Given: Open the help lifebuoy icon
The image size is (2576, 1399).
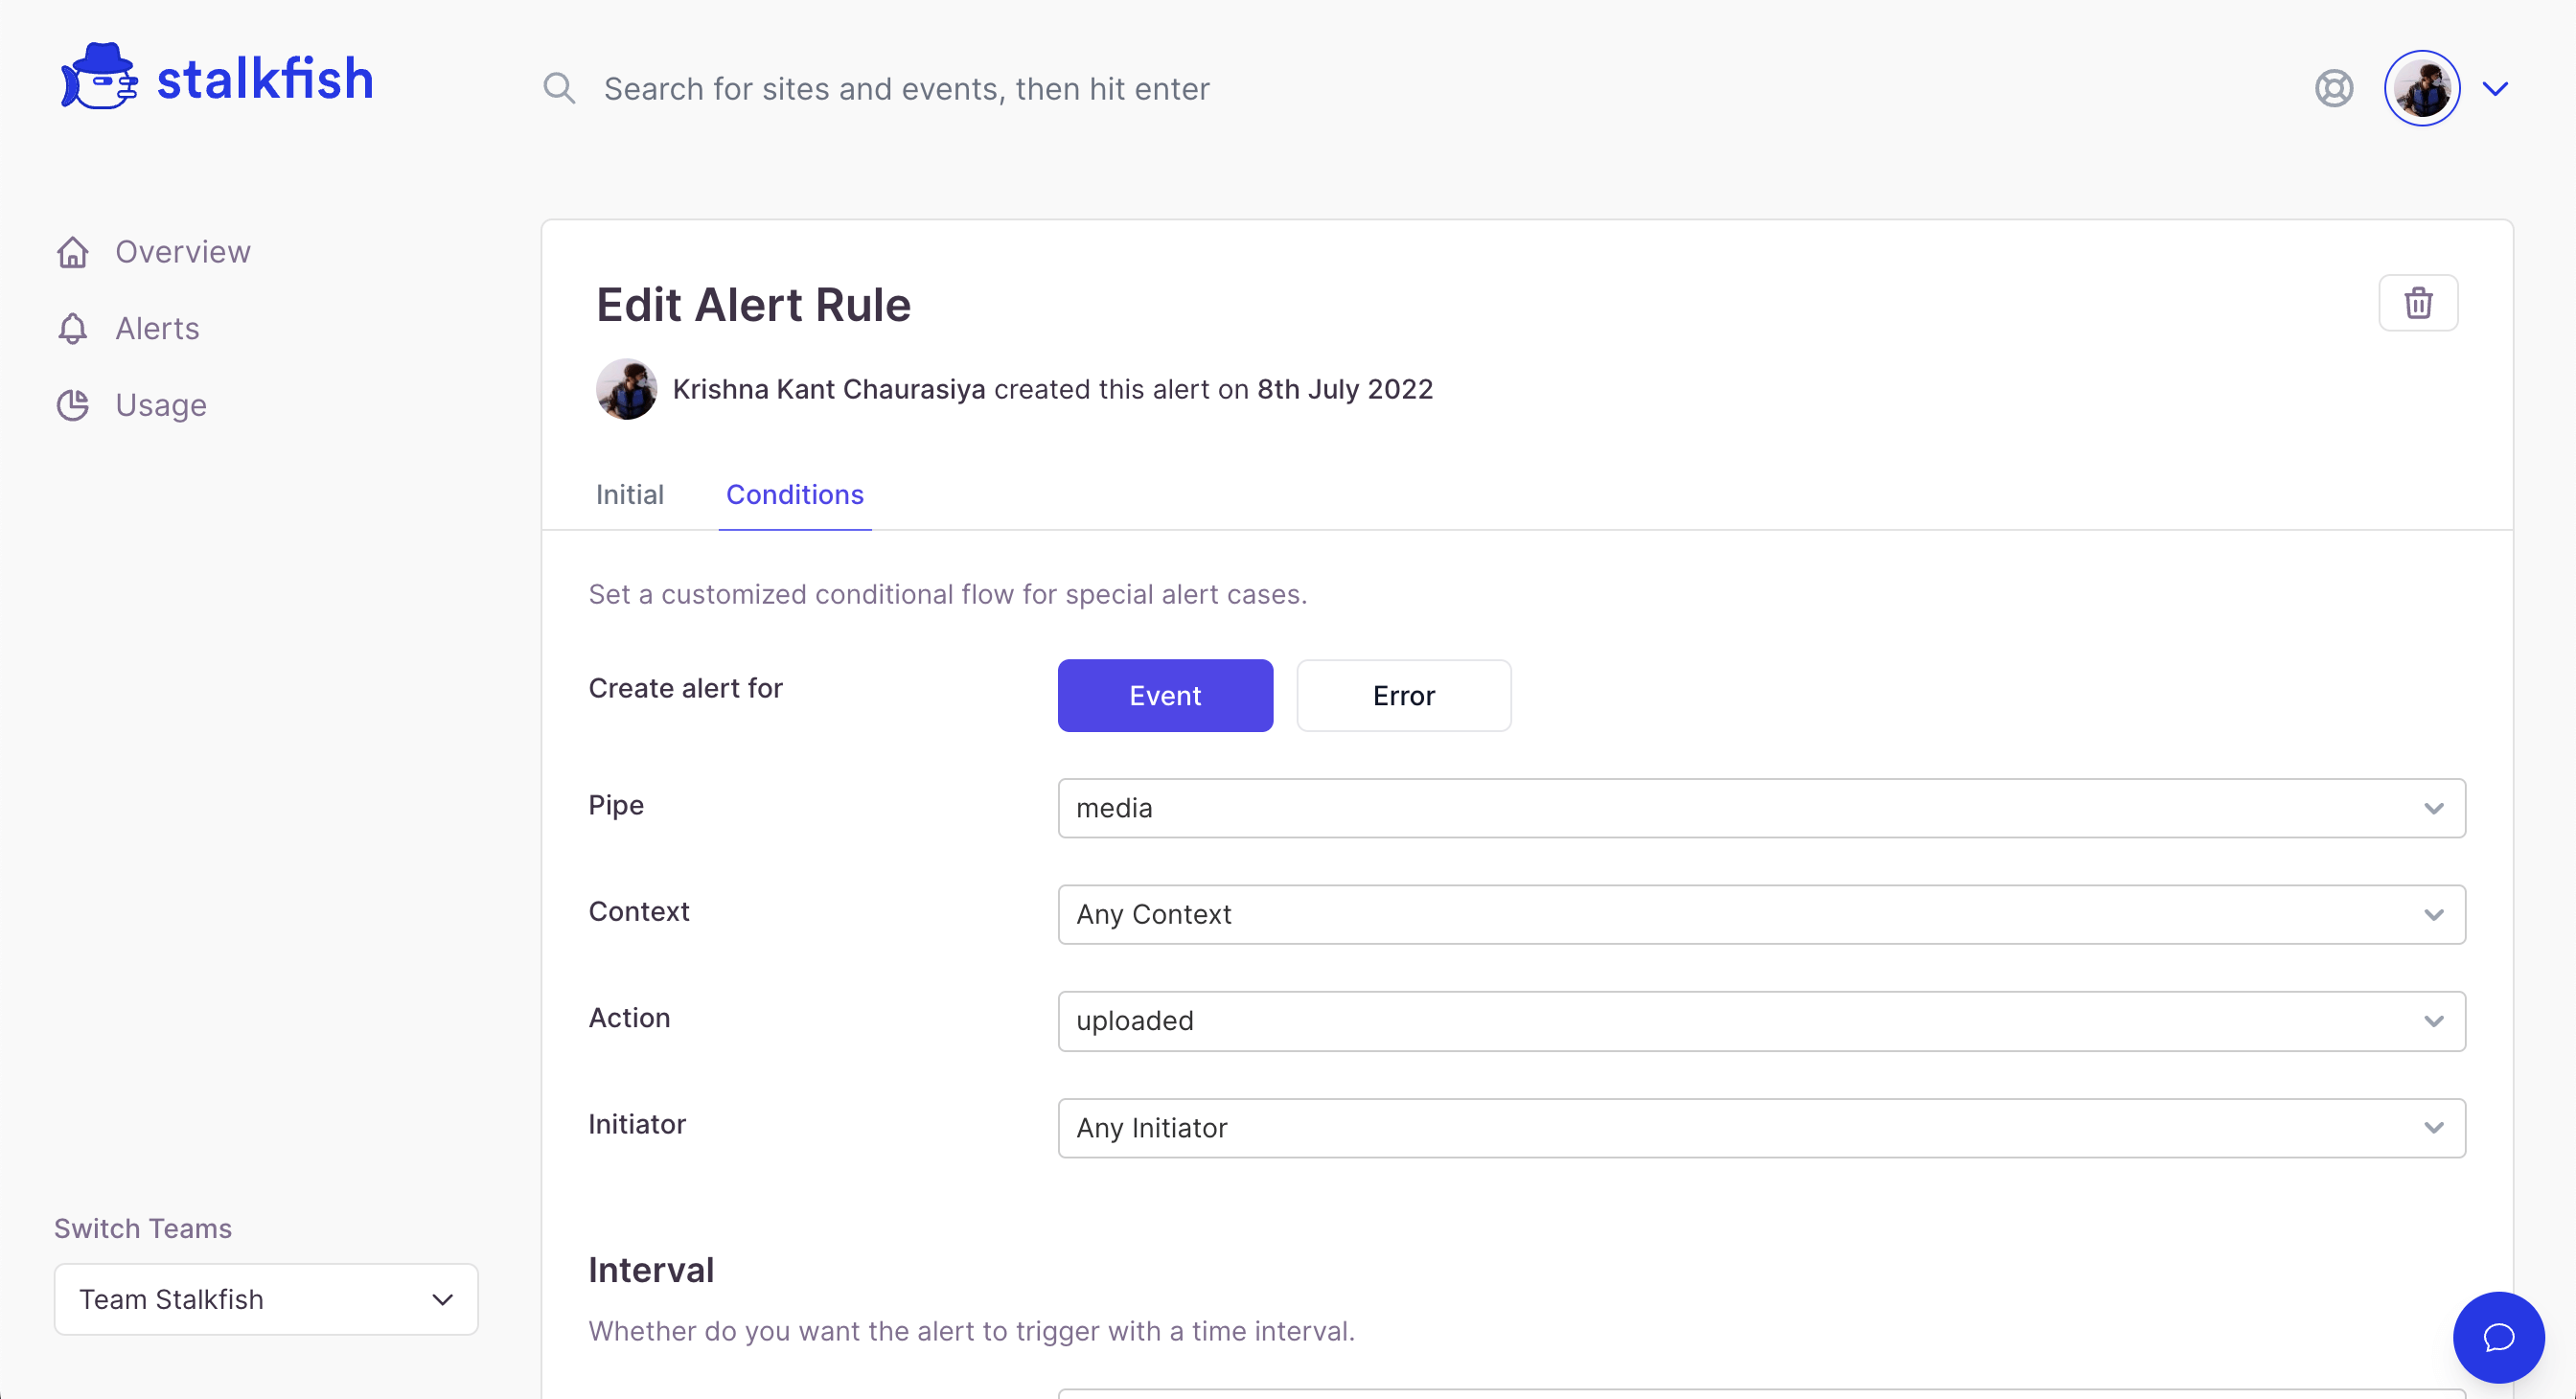Looking at the screenshot, I should 2333,89.
